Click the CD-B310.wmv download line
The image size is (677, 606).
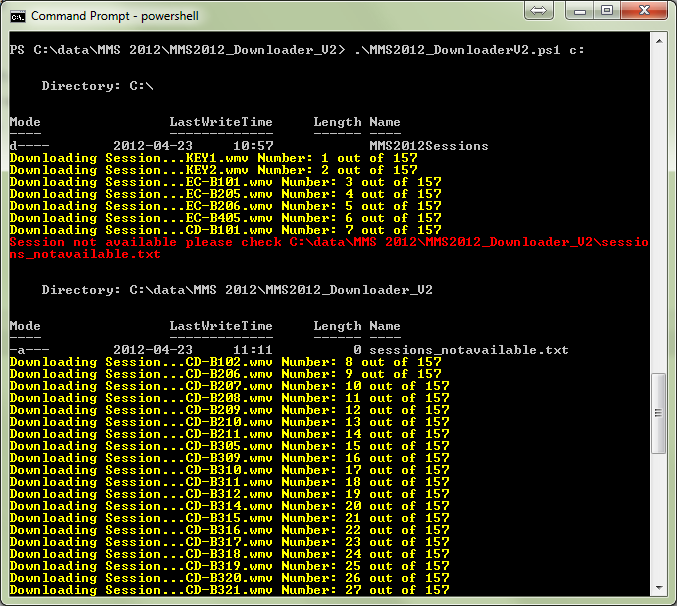pyautogui.click(x=230, y=470)
